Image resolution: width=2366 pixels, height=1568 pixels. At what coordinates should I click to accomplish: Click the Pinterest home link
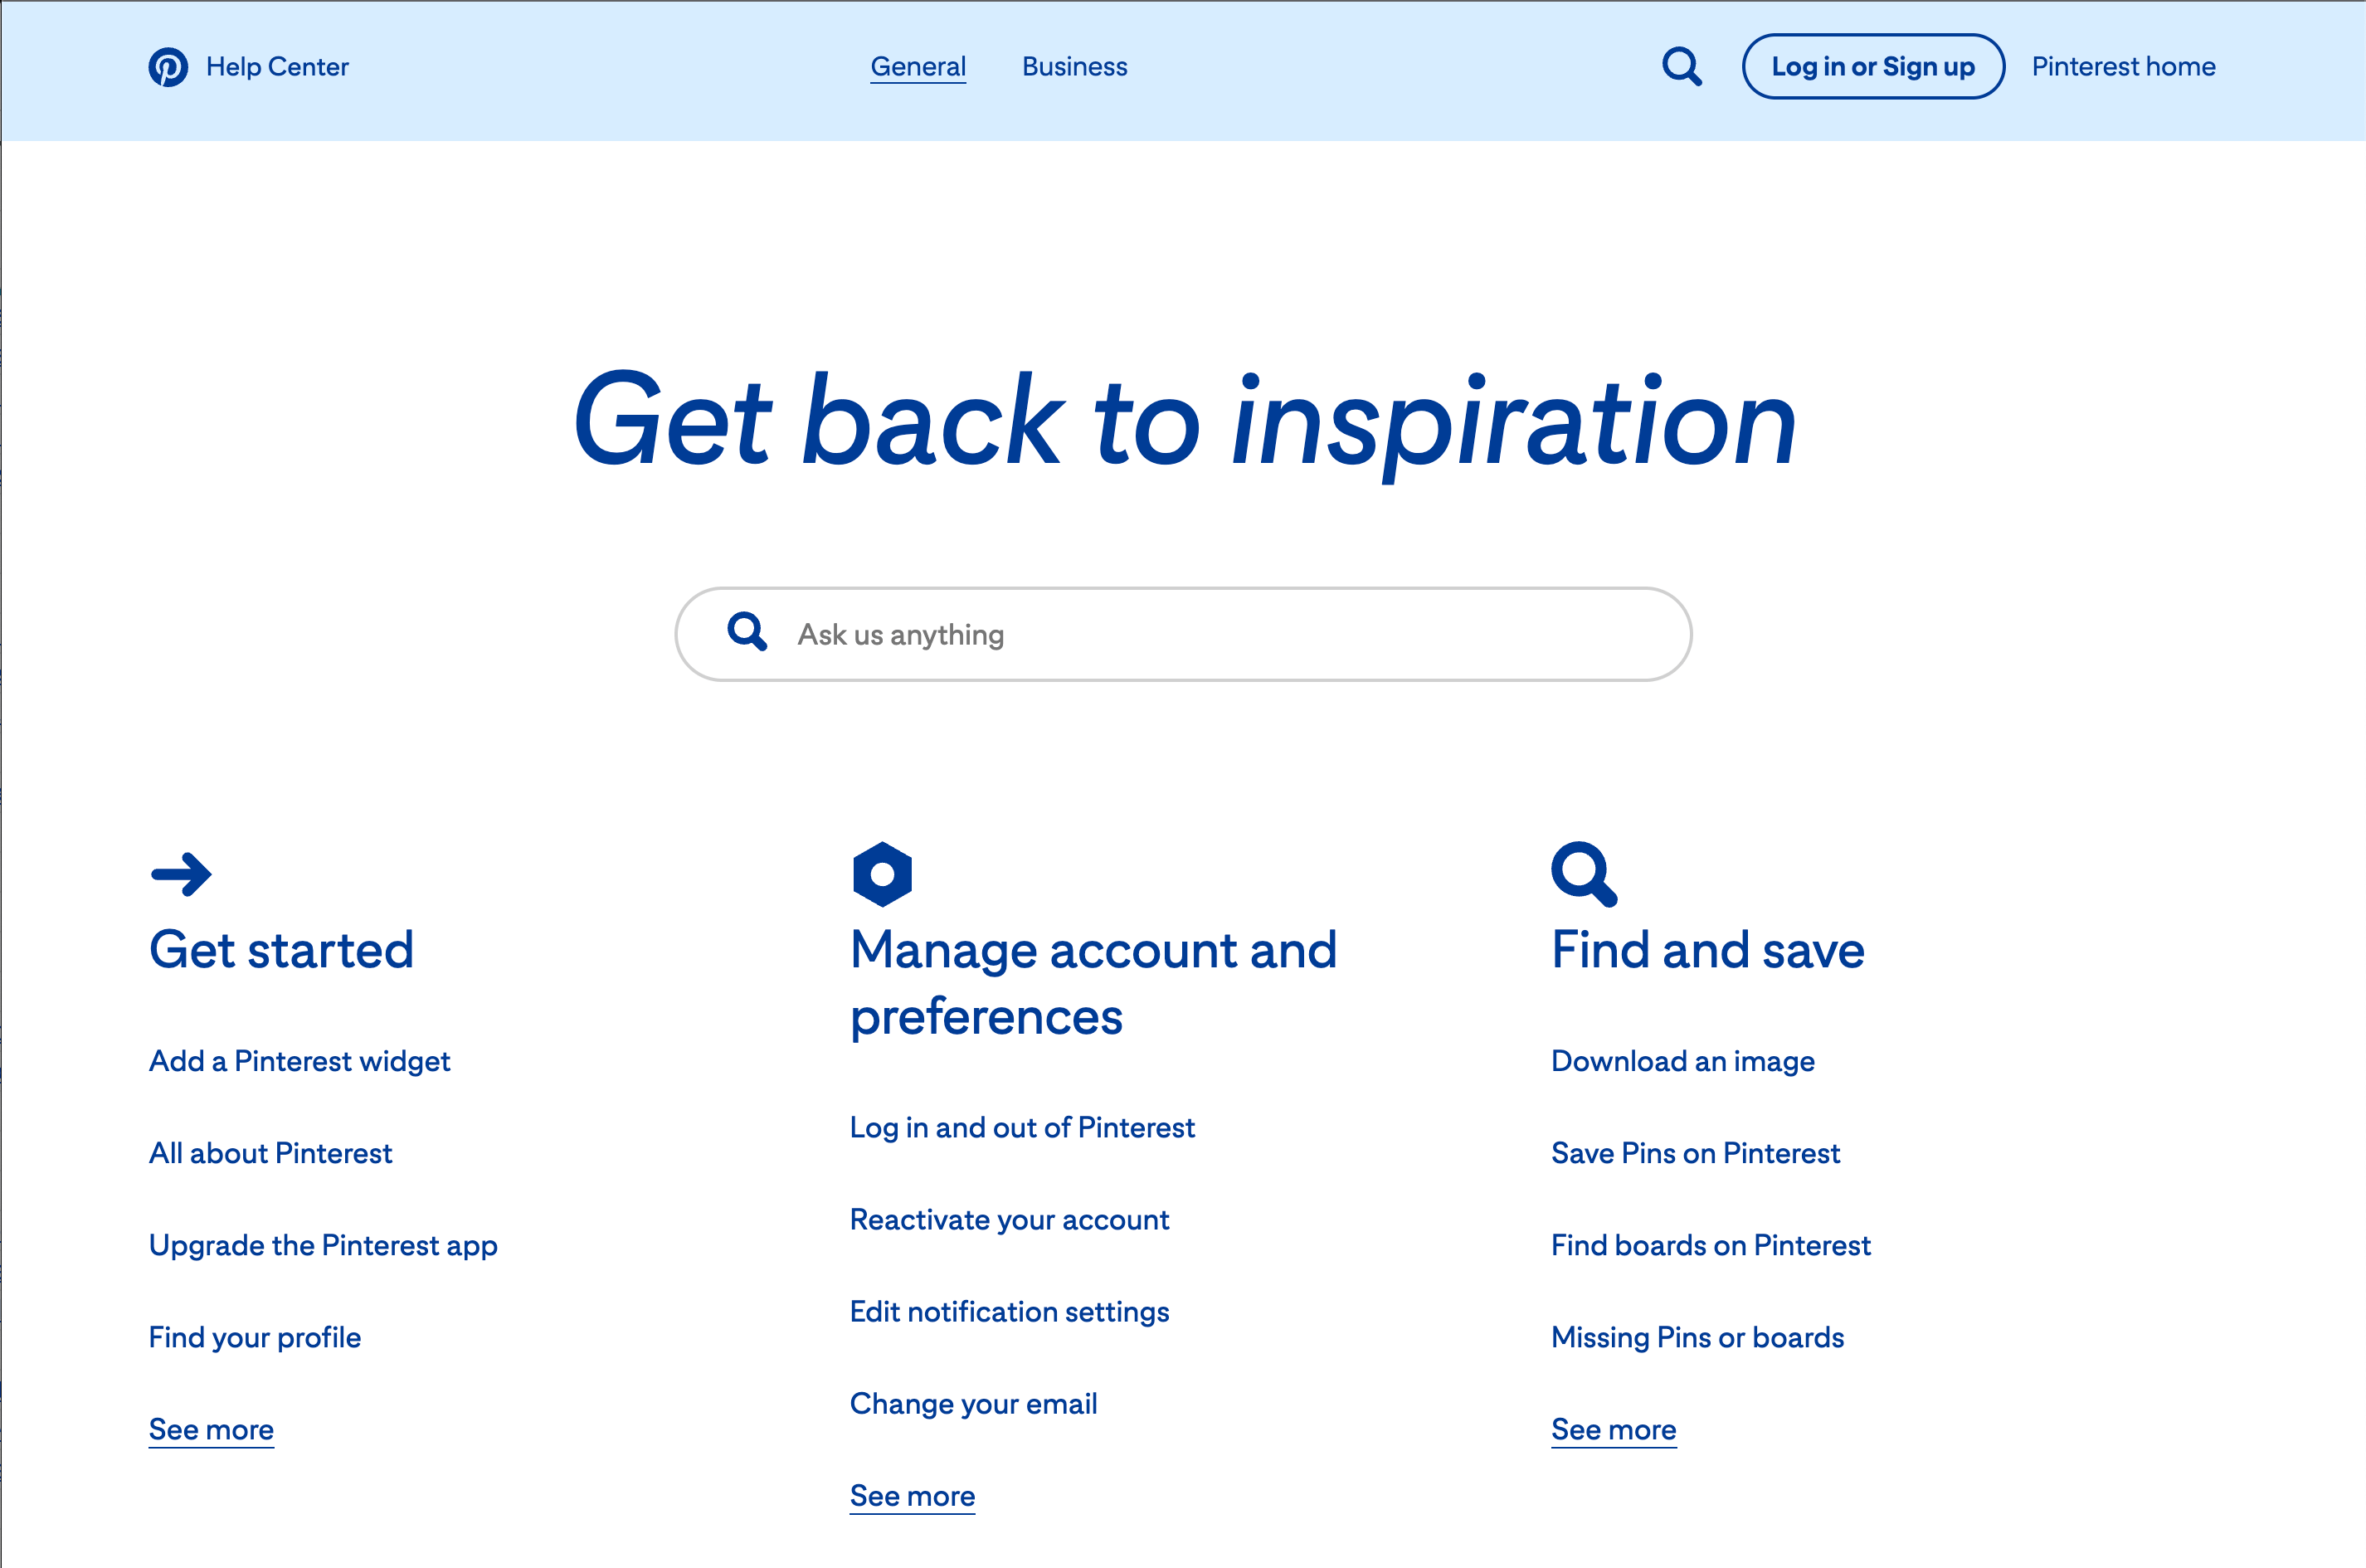2123,66
